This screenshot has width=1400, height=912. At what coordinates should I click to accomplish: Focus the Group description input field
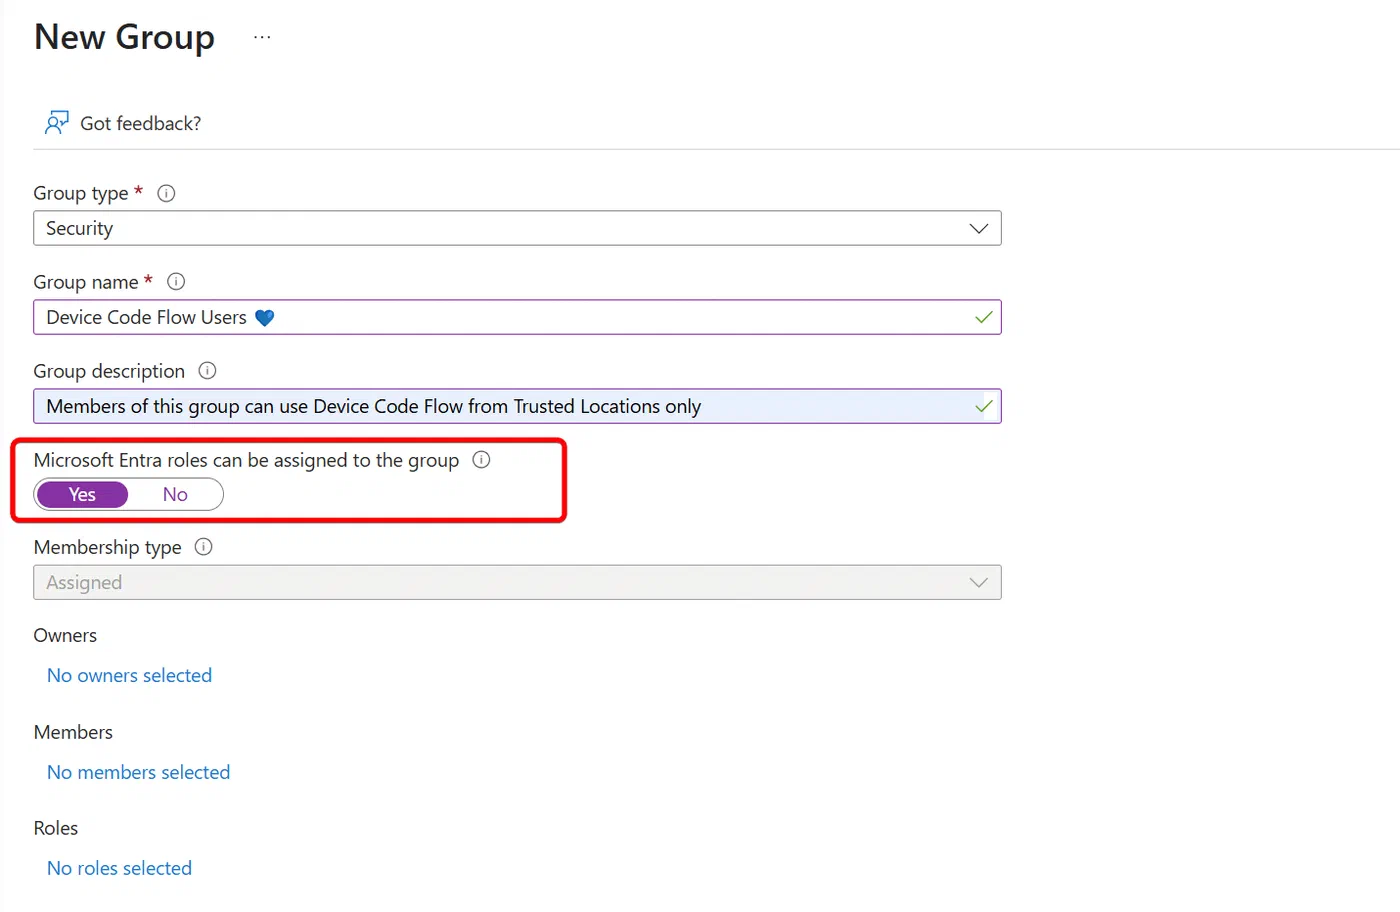coord(517,406)
